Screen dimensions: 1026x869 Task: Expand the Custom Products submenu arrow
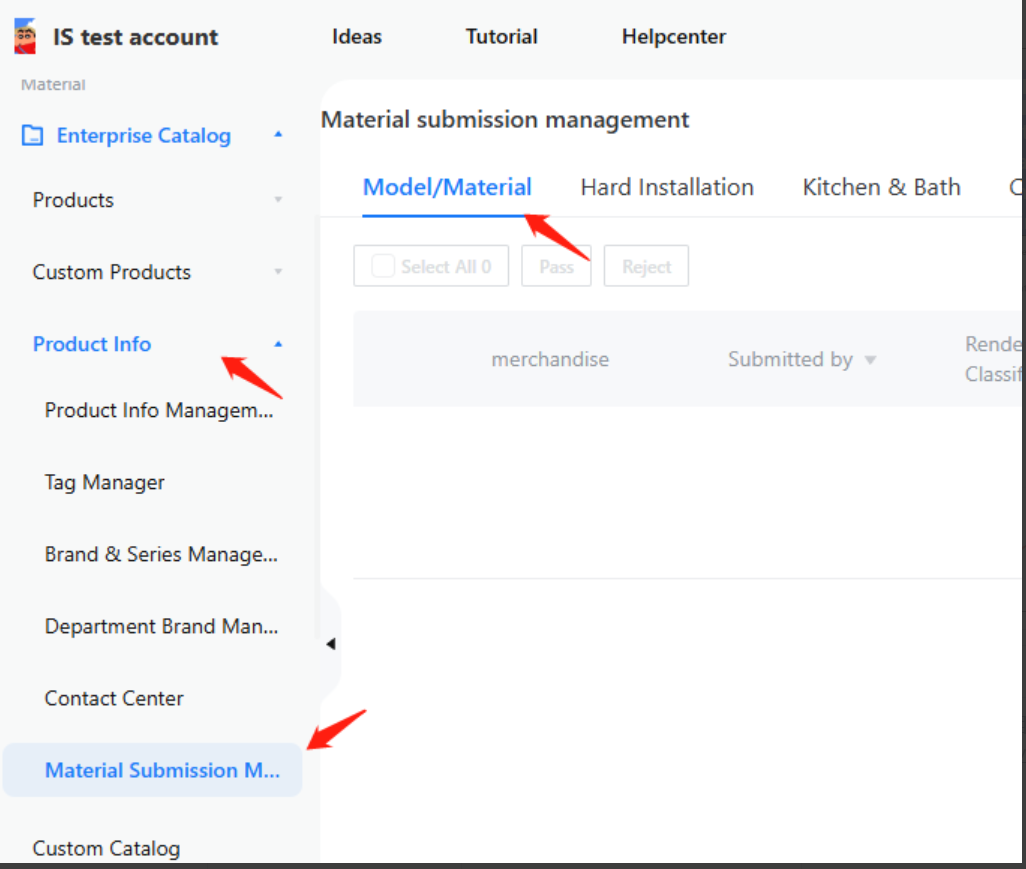pyautogui.click(x=278, y=272)
